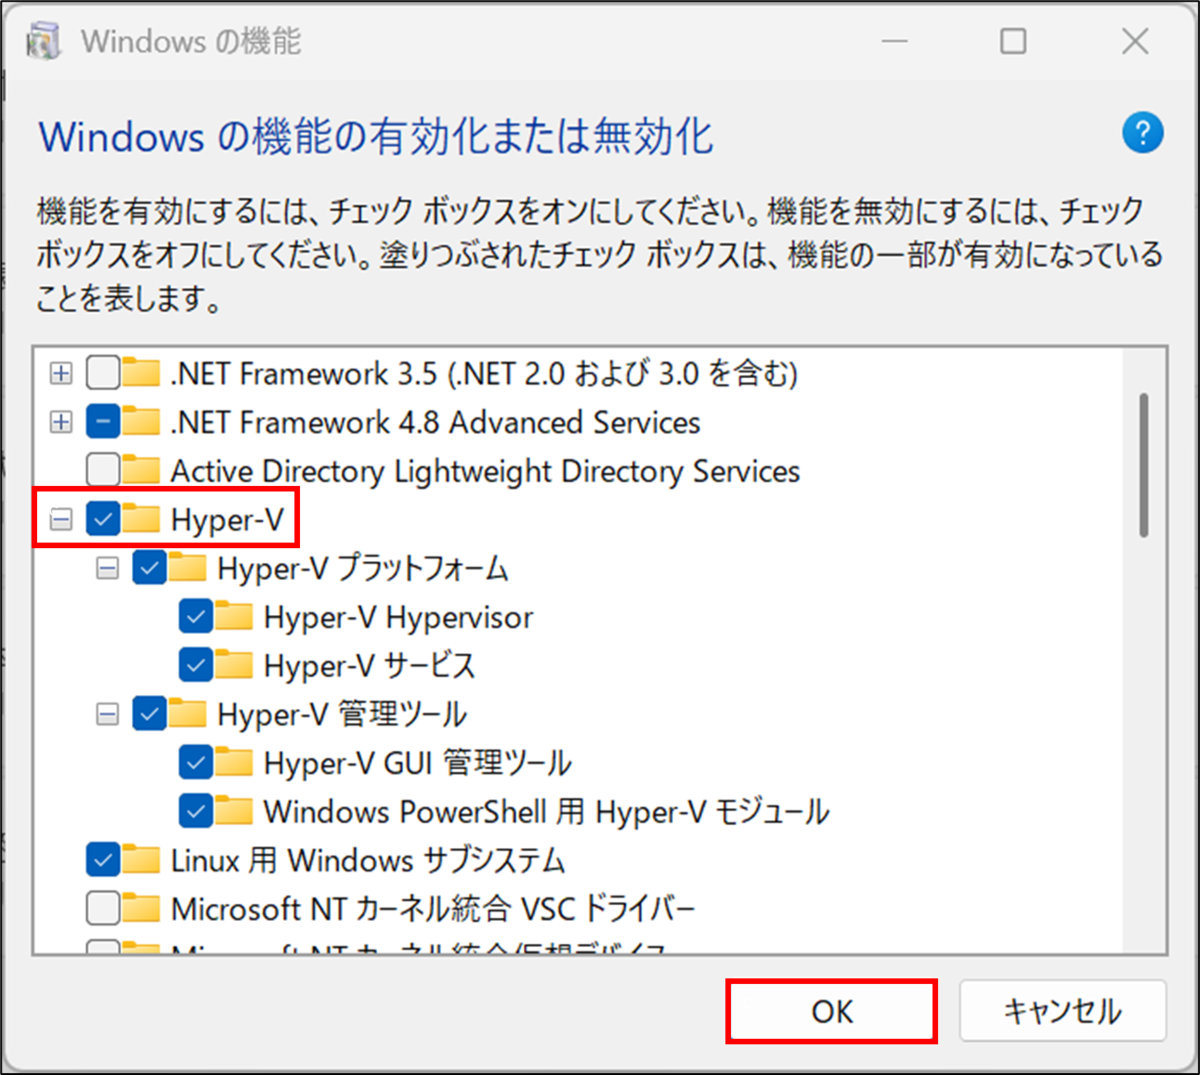Click the Active Directory Lightweight Directory Services folder icon
Viewport: 1200px width, 1075px height.
141,470
